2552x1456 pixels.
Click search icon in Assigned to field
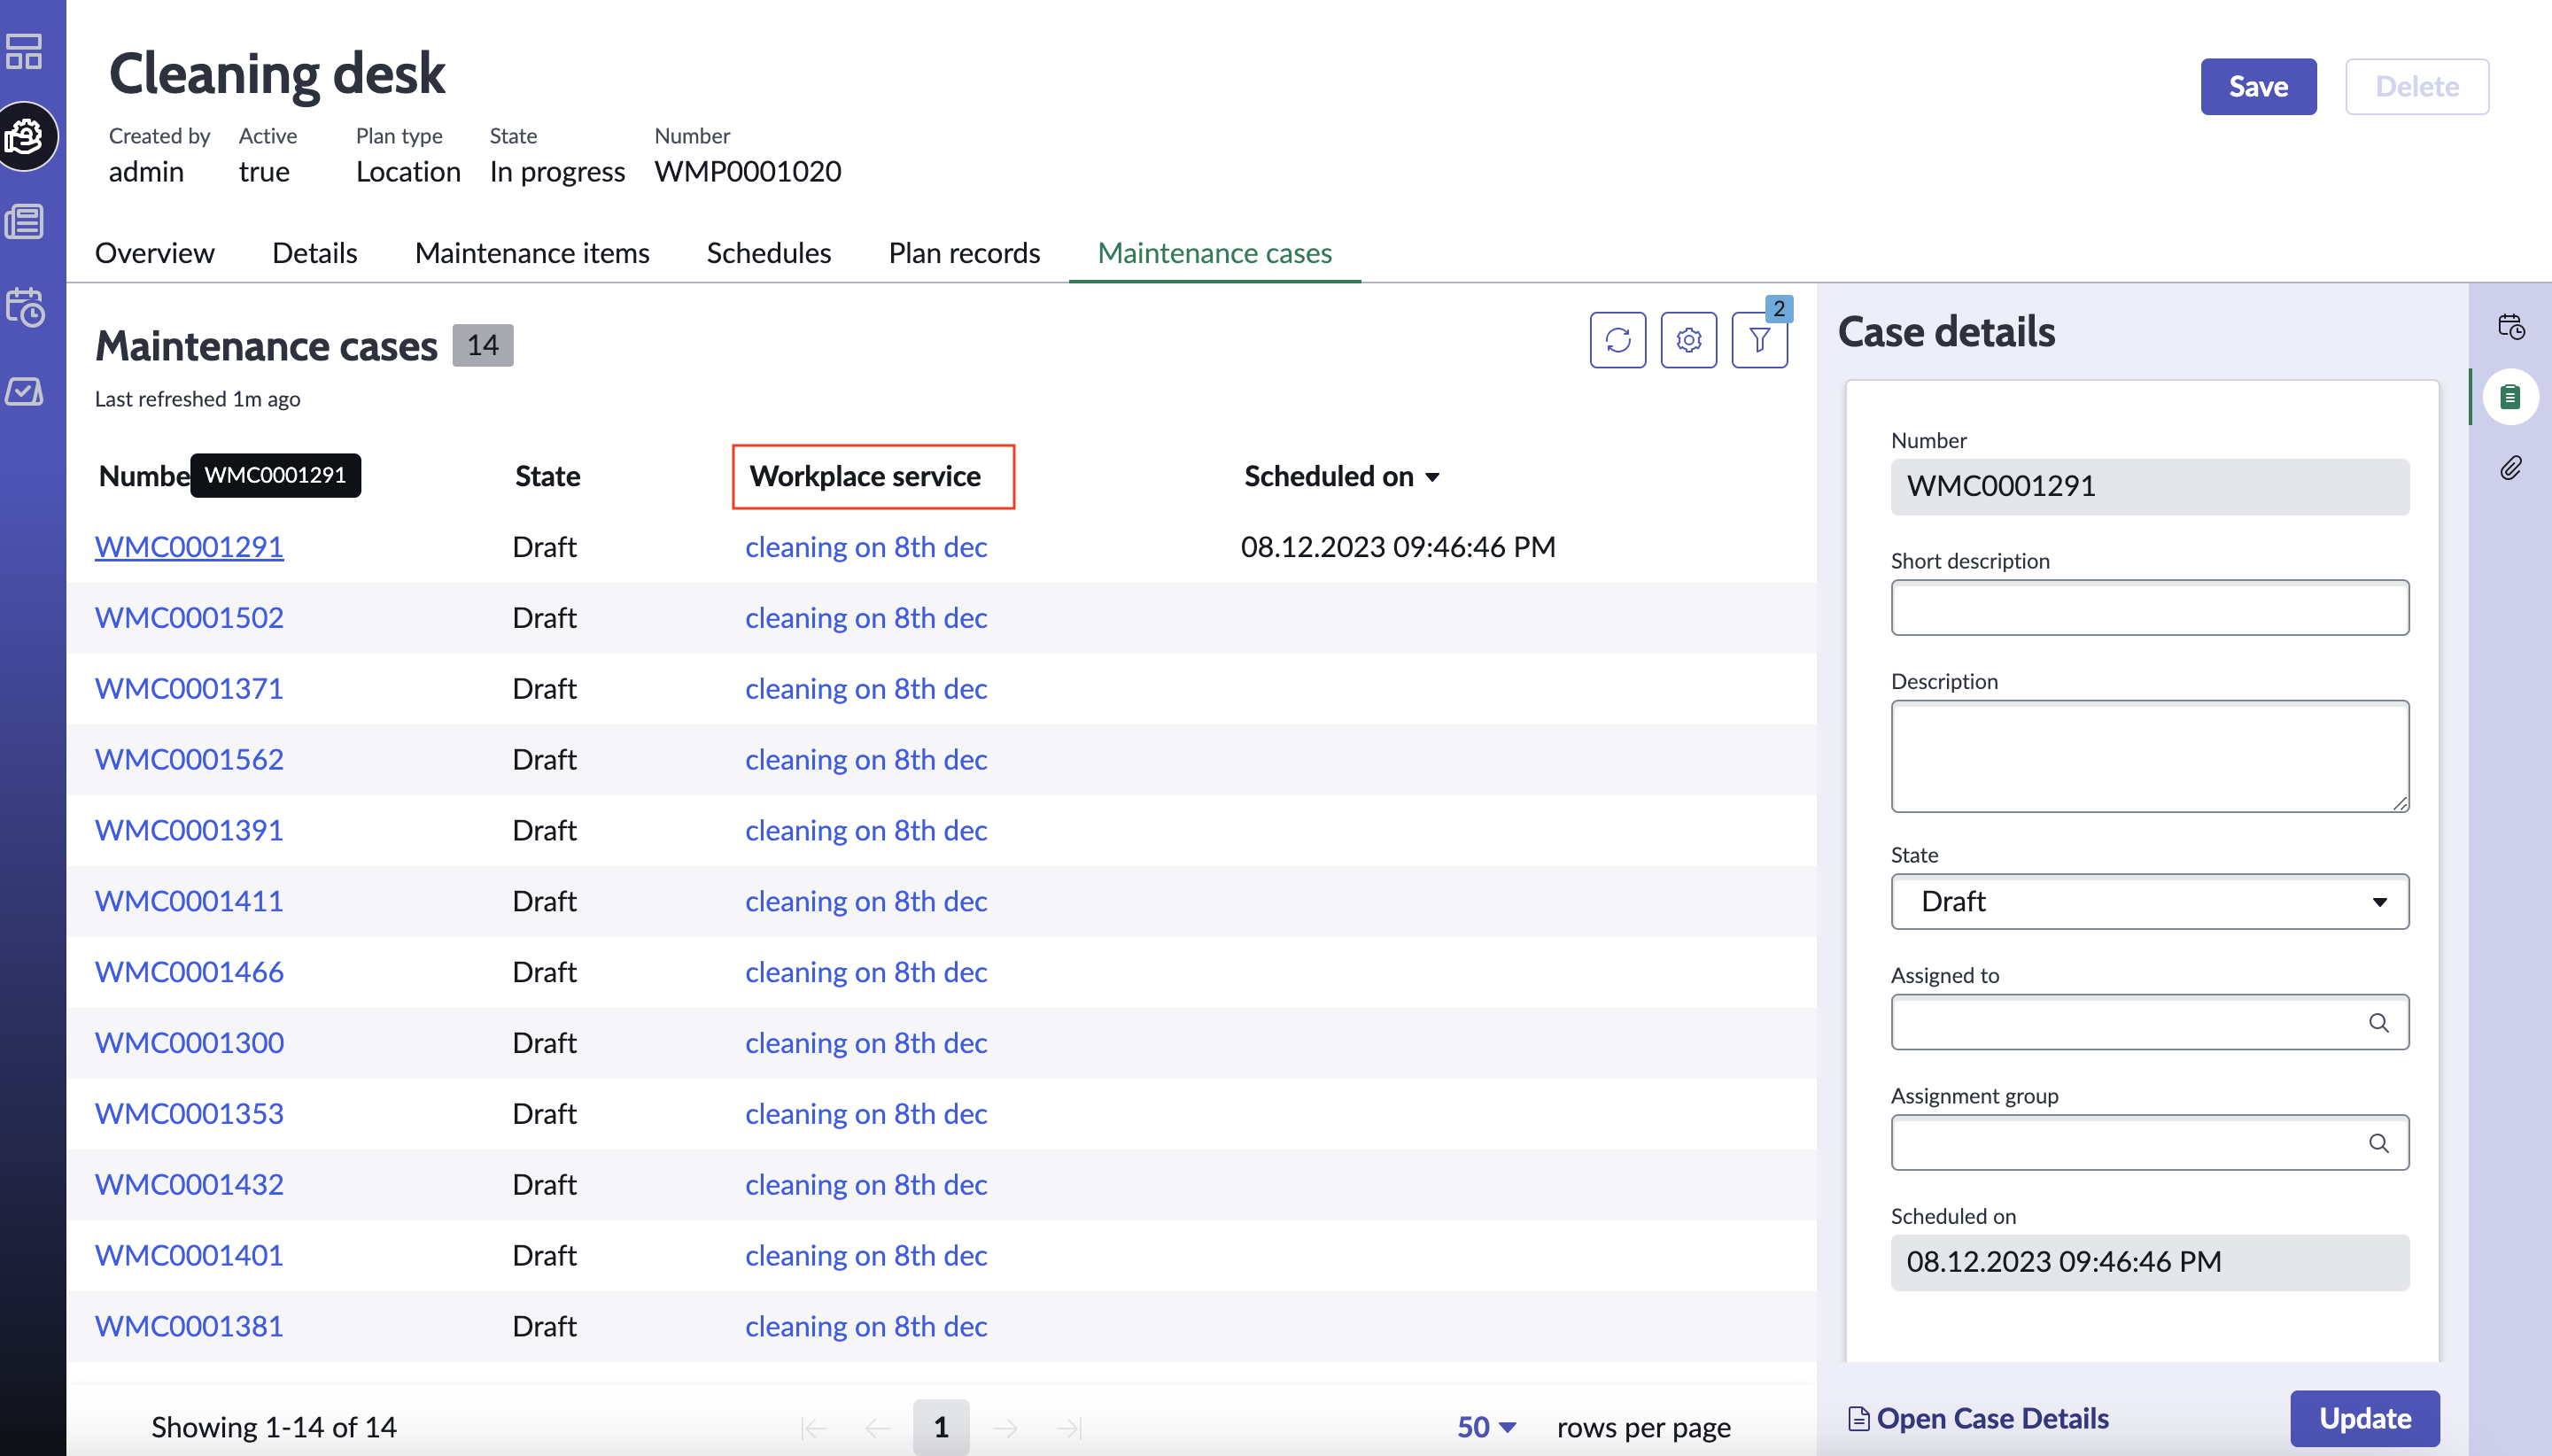(x=2378, y=1022)
